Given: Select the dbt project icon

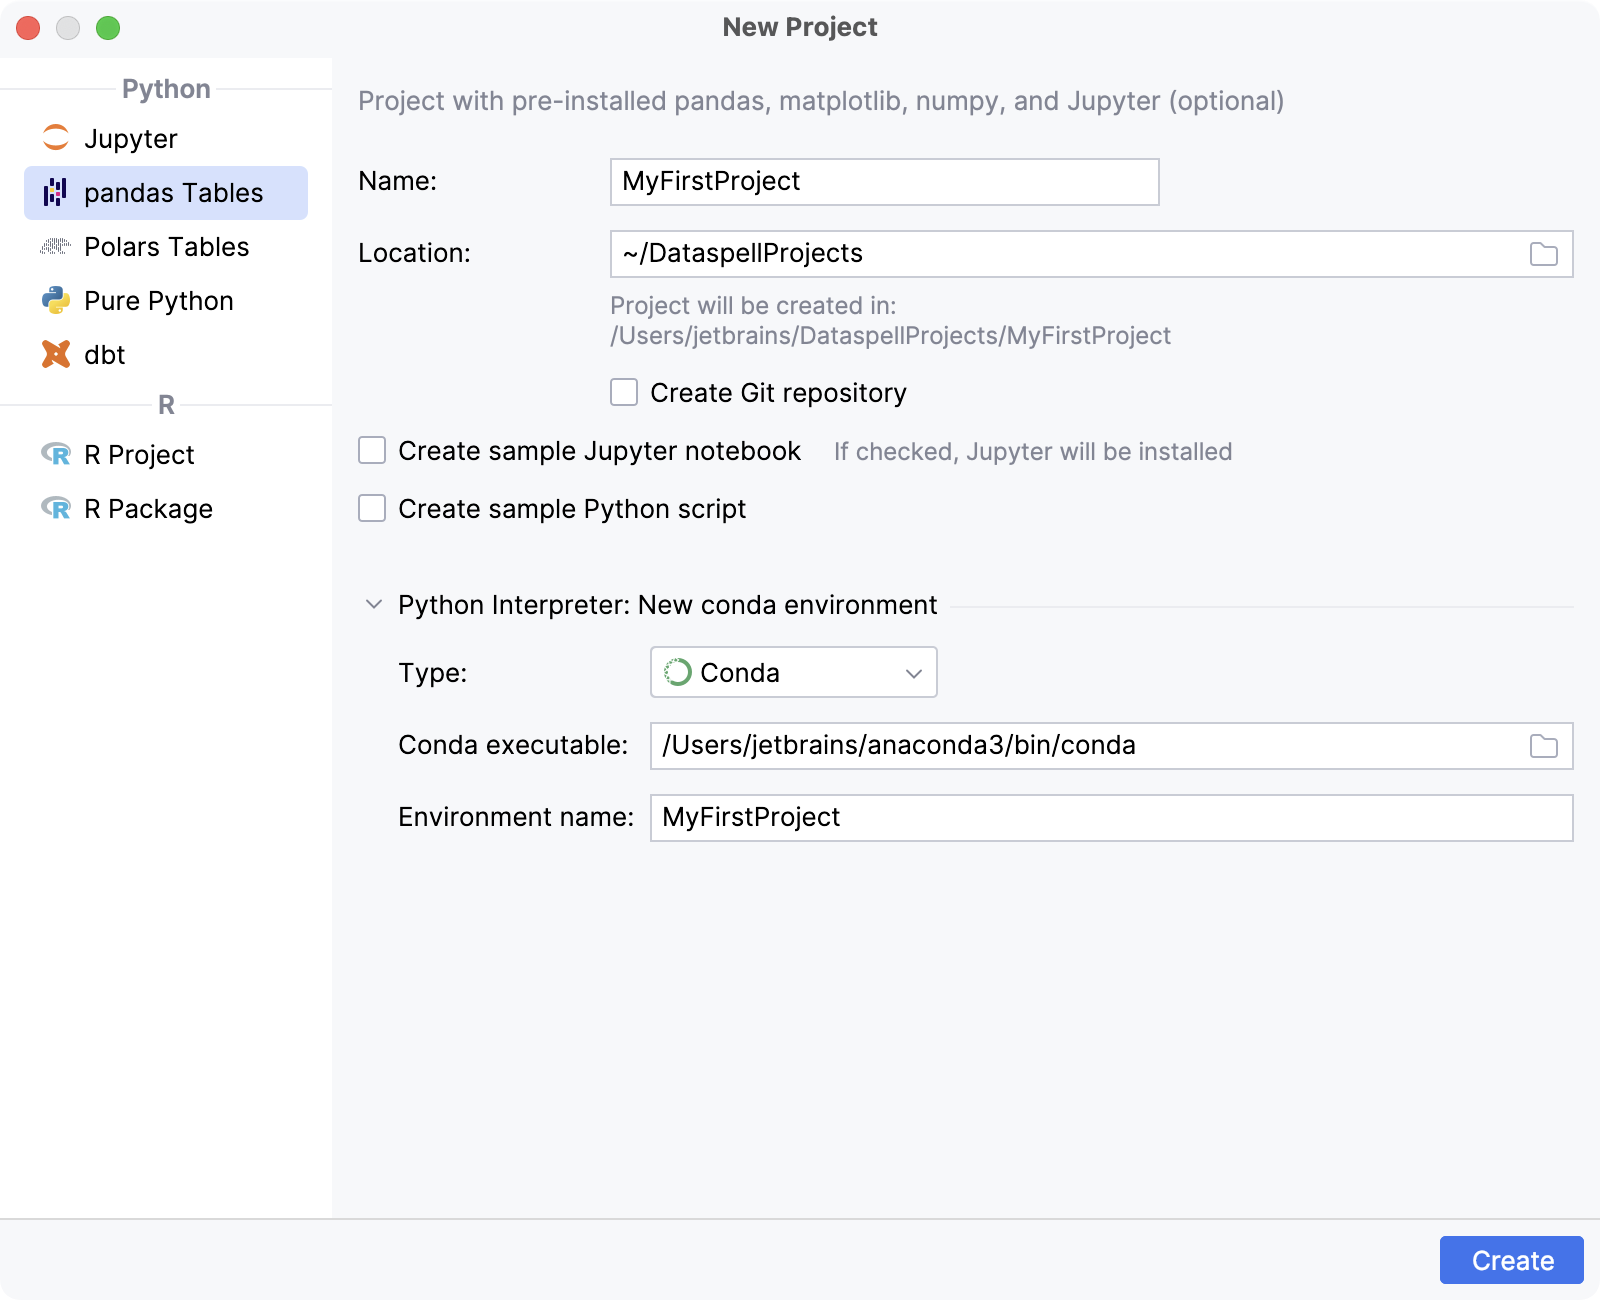Looking at the screenshot, I should (56, 354).
